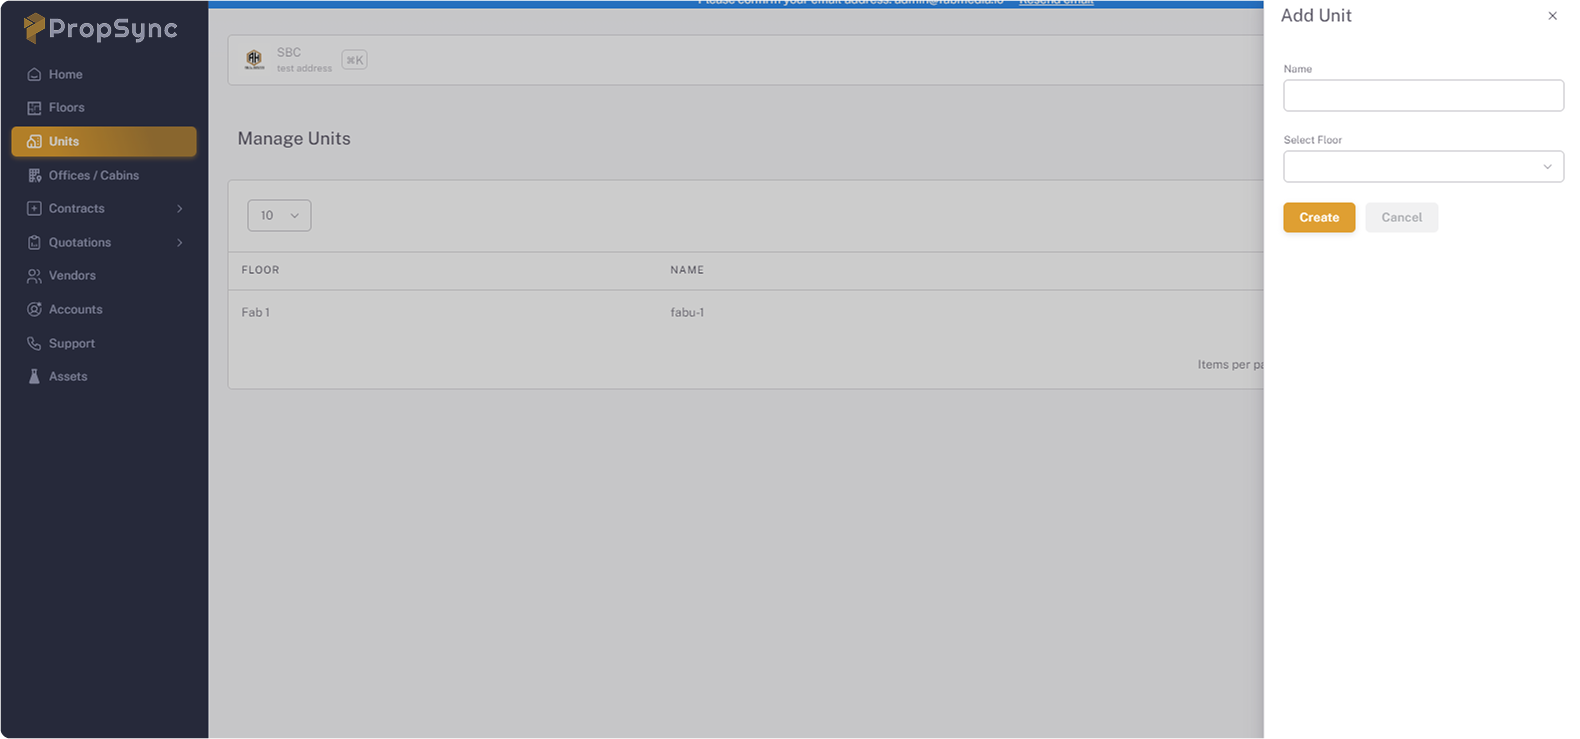Click the fabu-1 name cell

coord(687,313)
